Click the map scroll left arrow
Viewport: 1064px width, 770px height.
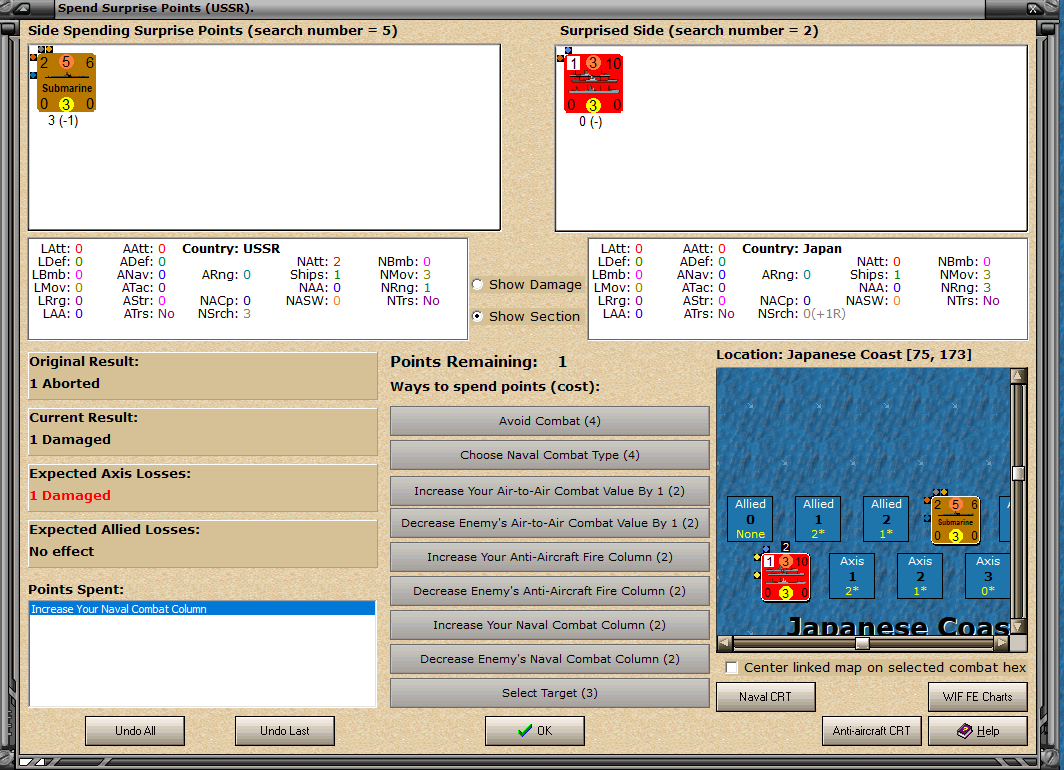pos(725,642)
